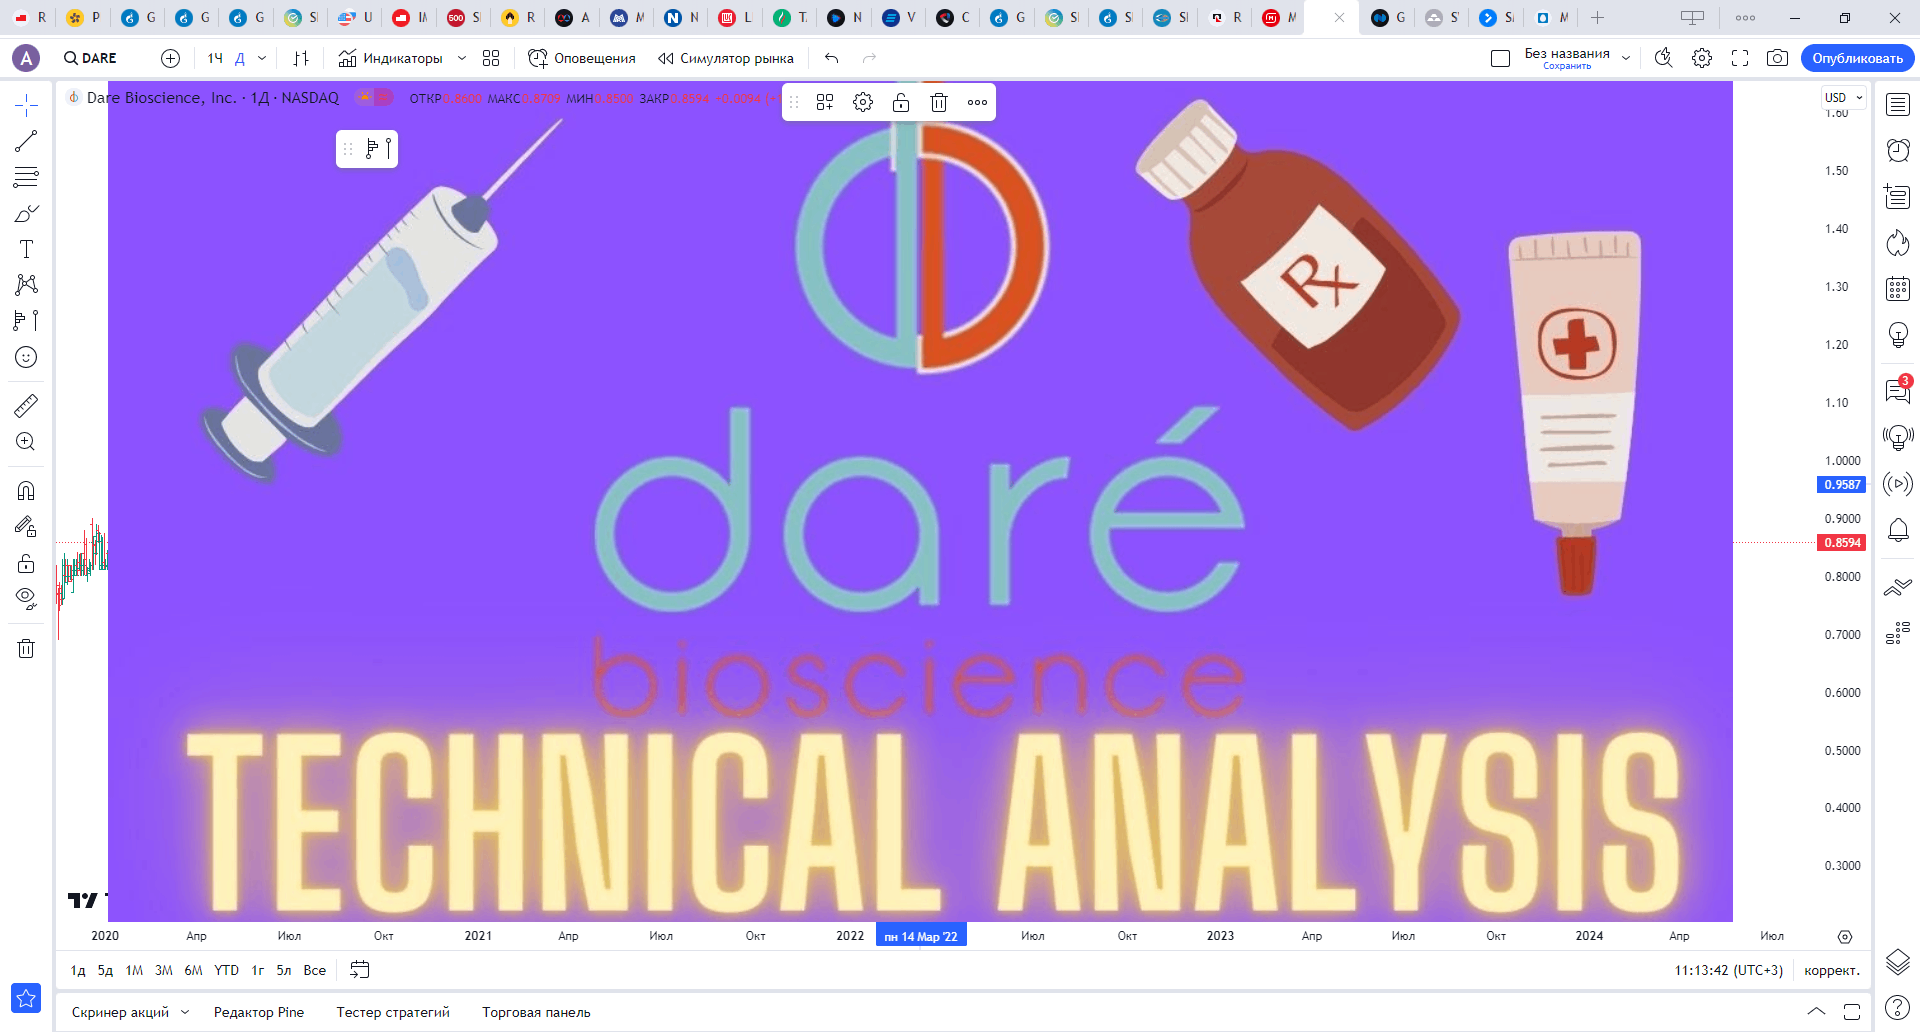1920x1032 pixels.
Task: Select the crosshair cursor tool
Action: click(26, 105)
